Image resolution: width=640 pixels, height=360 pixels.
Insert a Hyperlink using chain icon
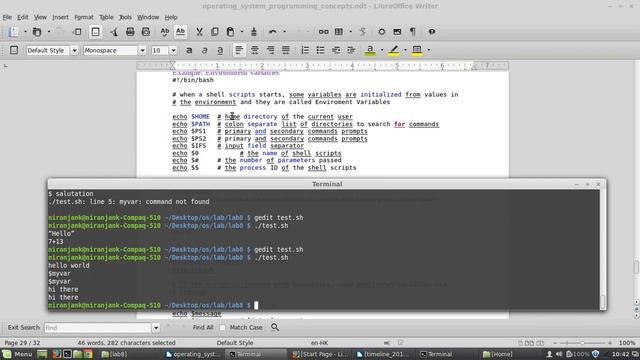324,32
